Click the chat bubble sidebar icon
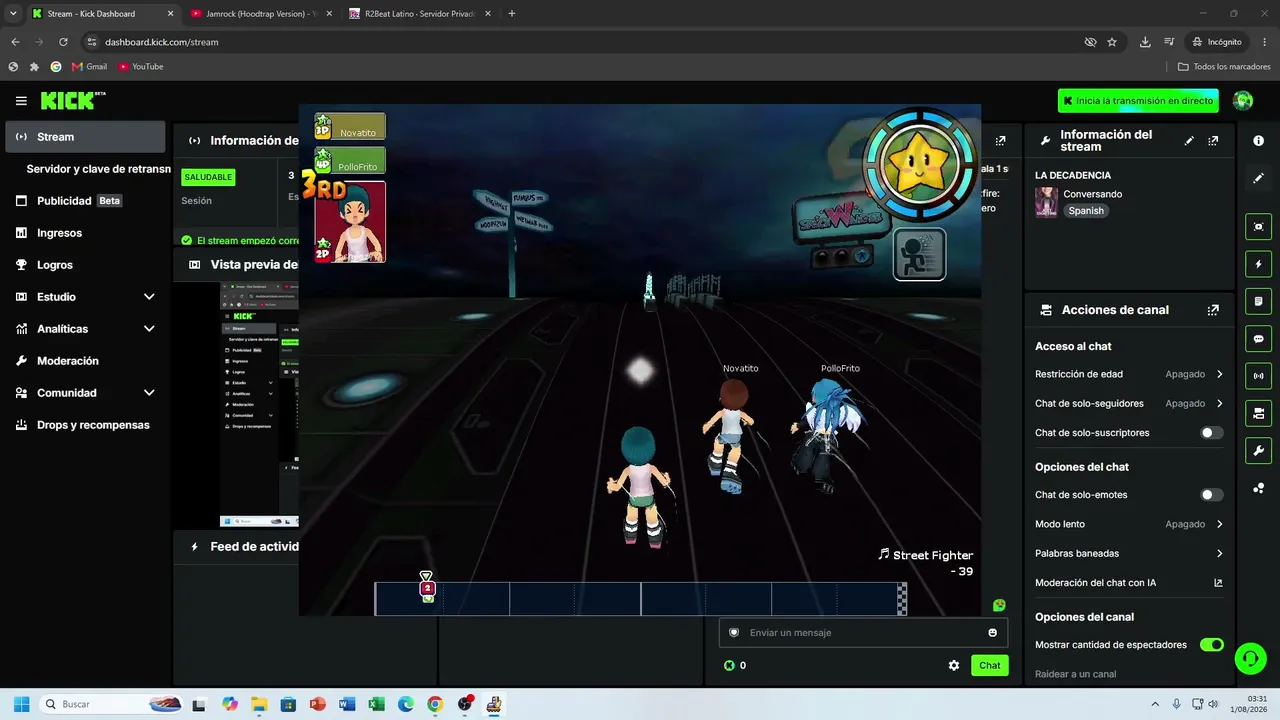The image size is (1280, 720). pos(1258,339)
